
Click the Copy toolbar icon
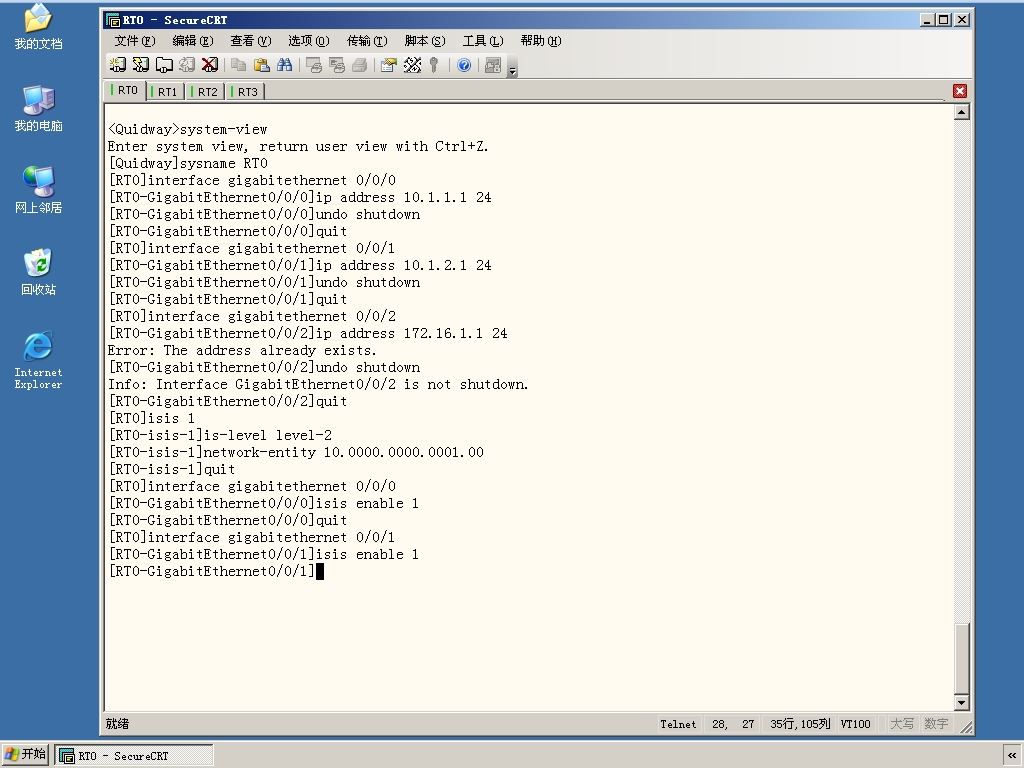click(239, 65)
